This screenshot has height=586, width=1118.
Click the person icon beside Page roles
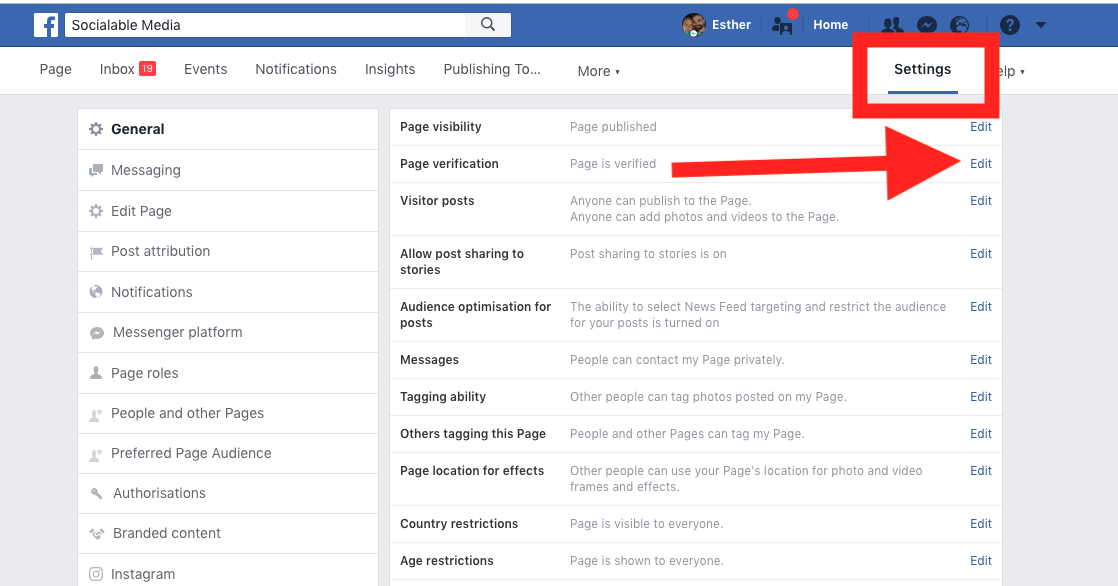pos(95,372)
